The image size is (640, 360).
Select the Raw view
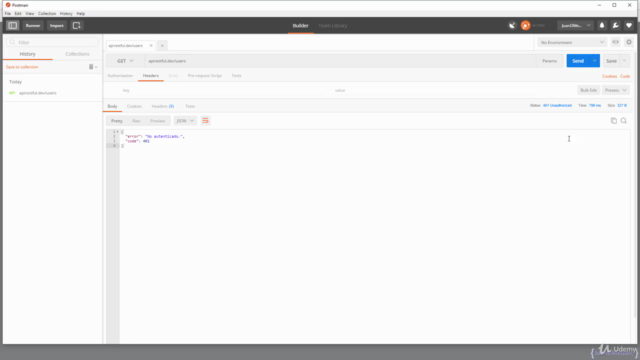coord(136,121)
